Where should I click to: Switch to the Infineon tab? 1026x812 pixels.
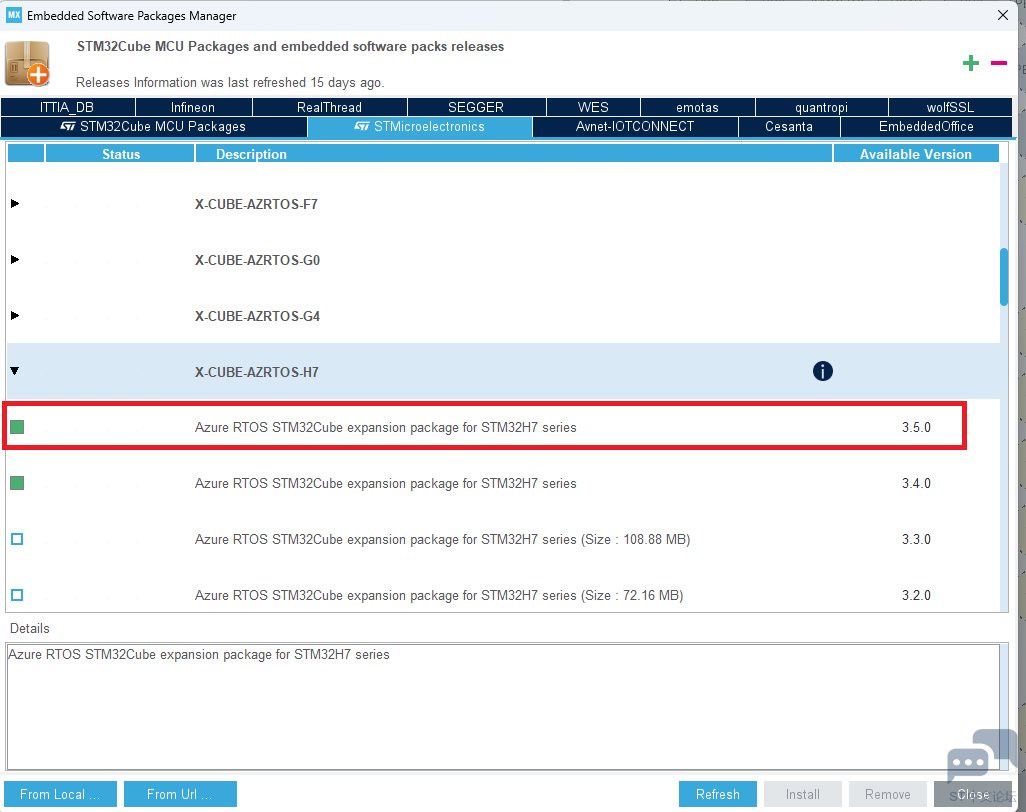pos(193,107)
